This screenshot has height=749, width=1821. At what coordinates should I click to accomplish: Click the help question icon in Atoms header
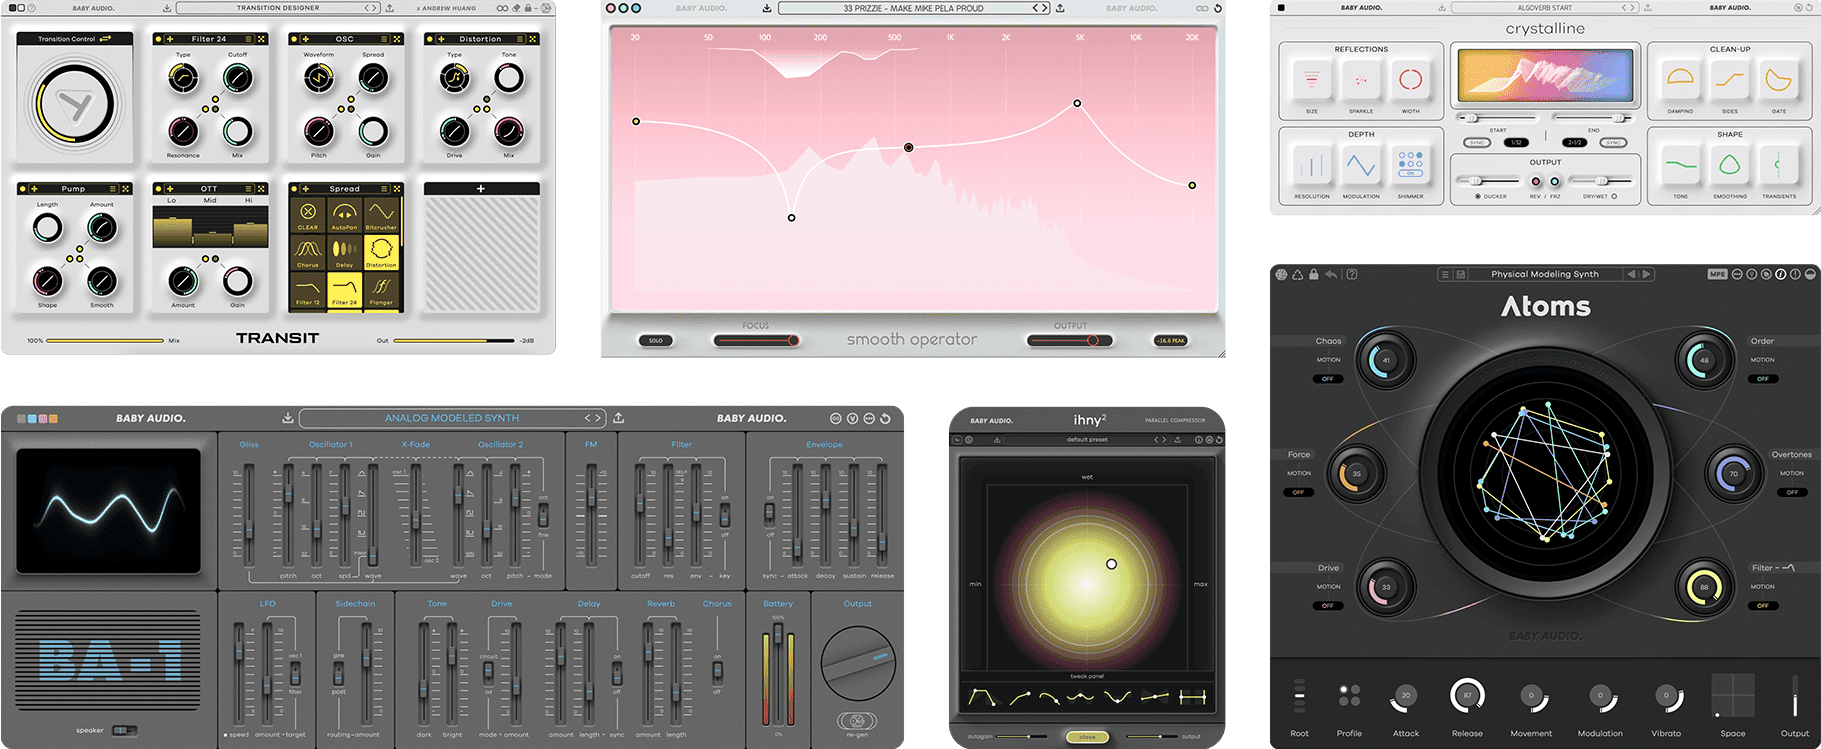pyautogui.click(x=1352, y=274)
